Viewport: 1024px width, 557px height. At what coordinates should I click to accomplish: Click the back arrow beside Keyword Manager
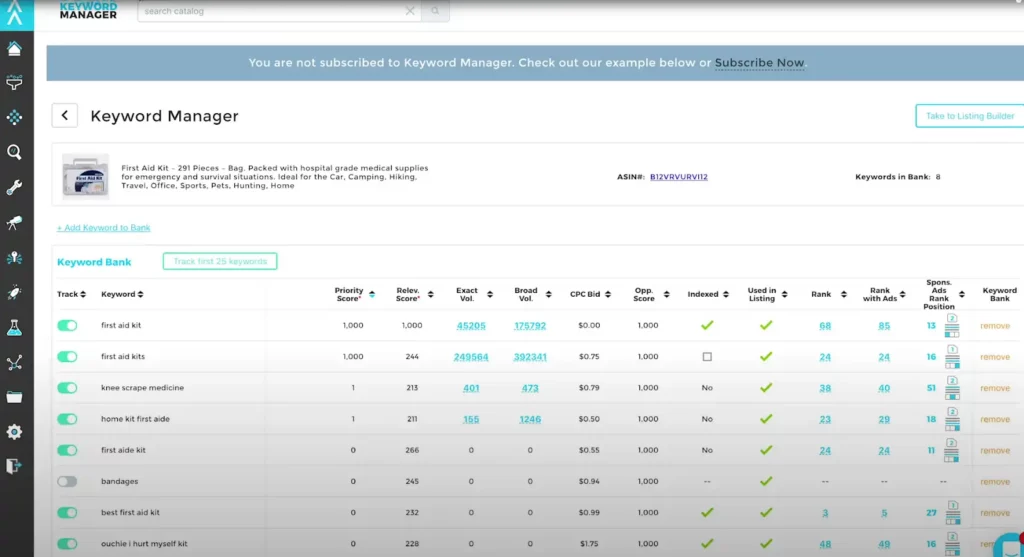[x=65, y=116]
